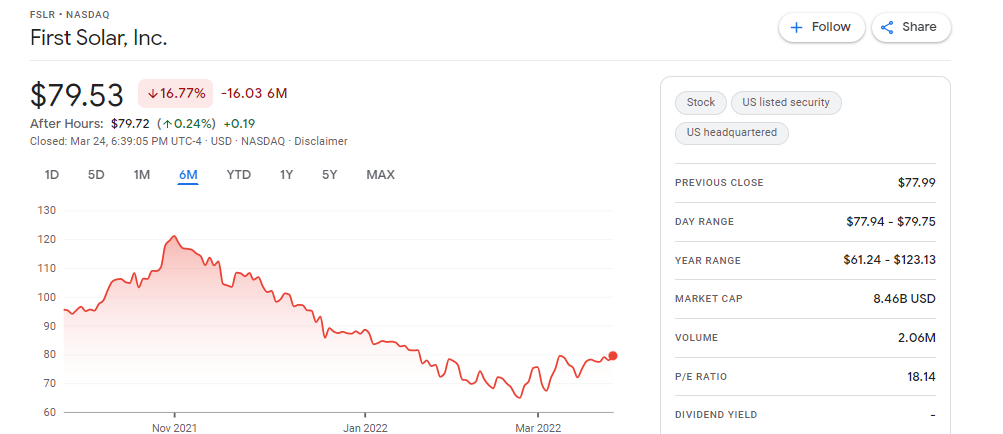Image resolution: width=1003 pixels, height=434 pixels.
Task: Click the MARKET CAP label
Action: tap(709, 299)
